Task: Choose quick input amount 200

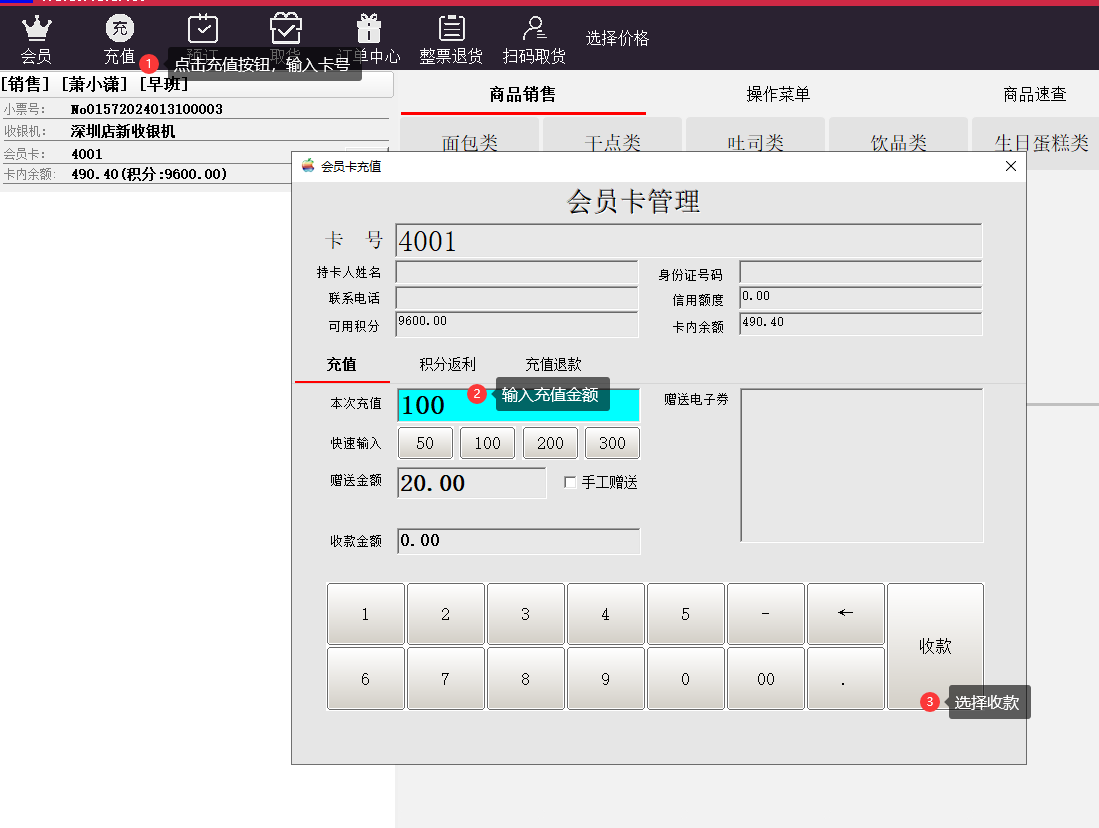Action: point(550,443)
